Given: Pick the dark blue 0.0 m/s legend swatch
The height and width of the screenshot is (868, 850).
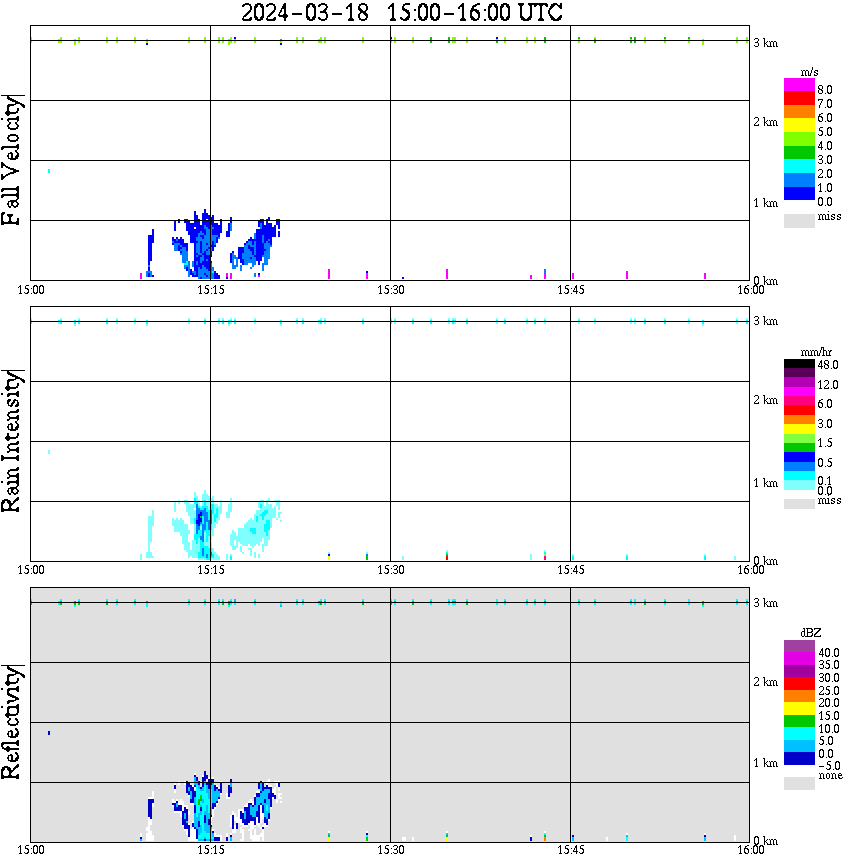Looking at the screenshot, I should (799, 193).
